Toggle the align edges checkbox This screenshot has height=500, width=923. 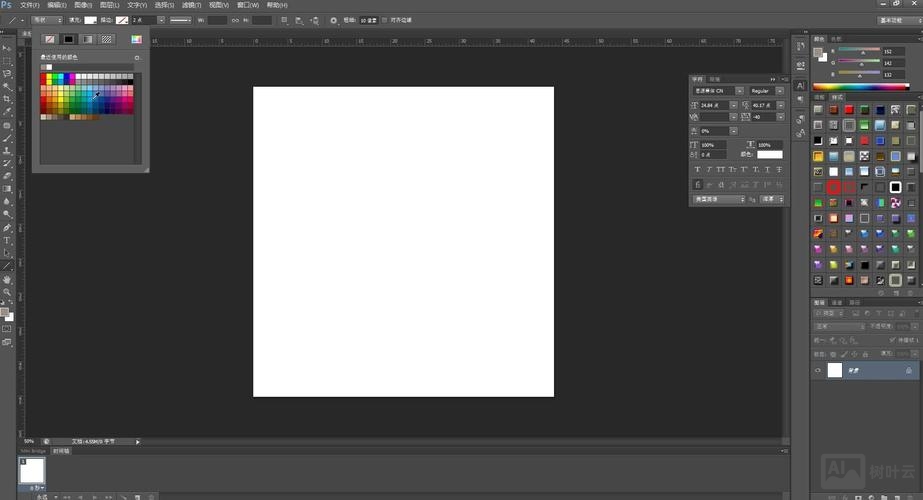385,20
